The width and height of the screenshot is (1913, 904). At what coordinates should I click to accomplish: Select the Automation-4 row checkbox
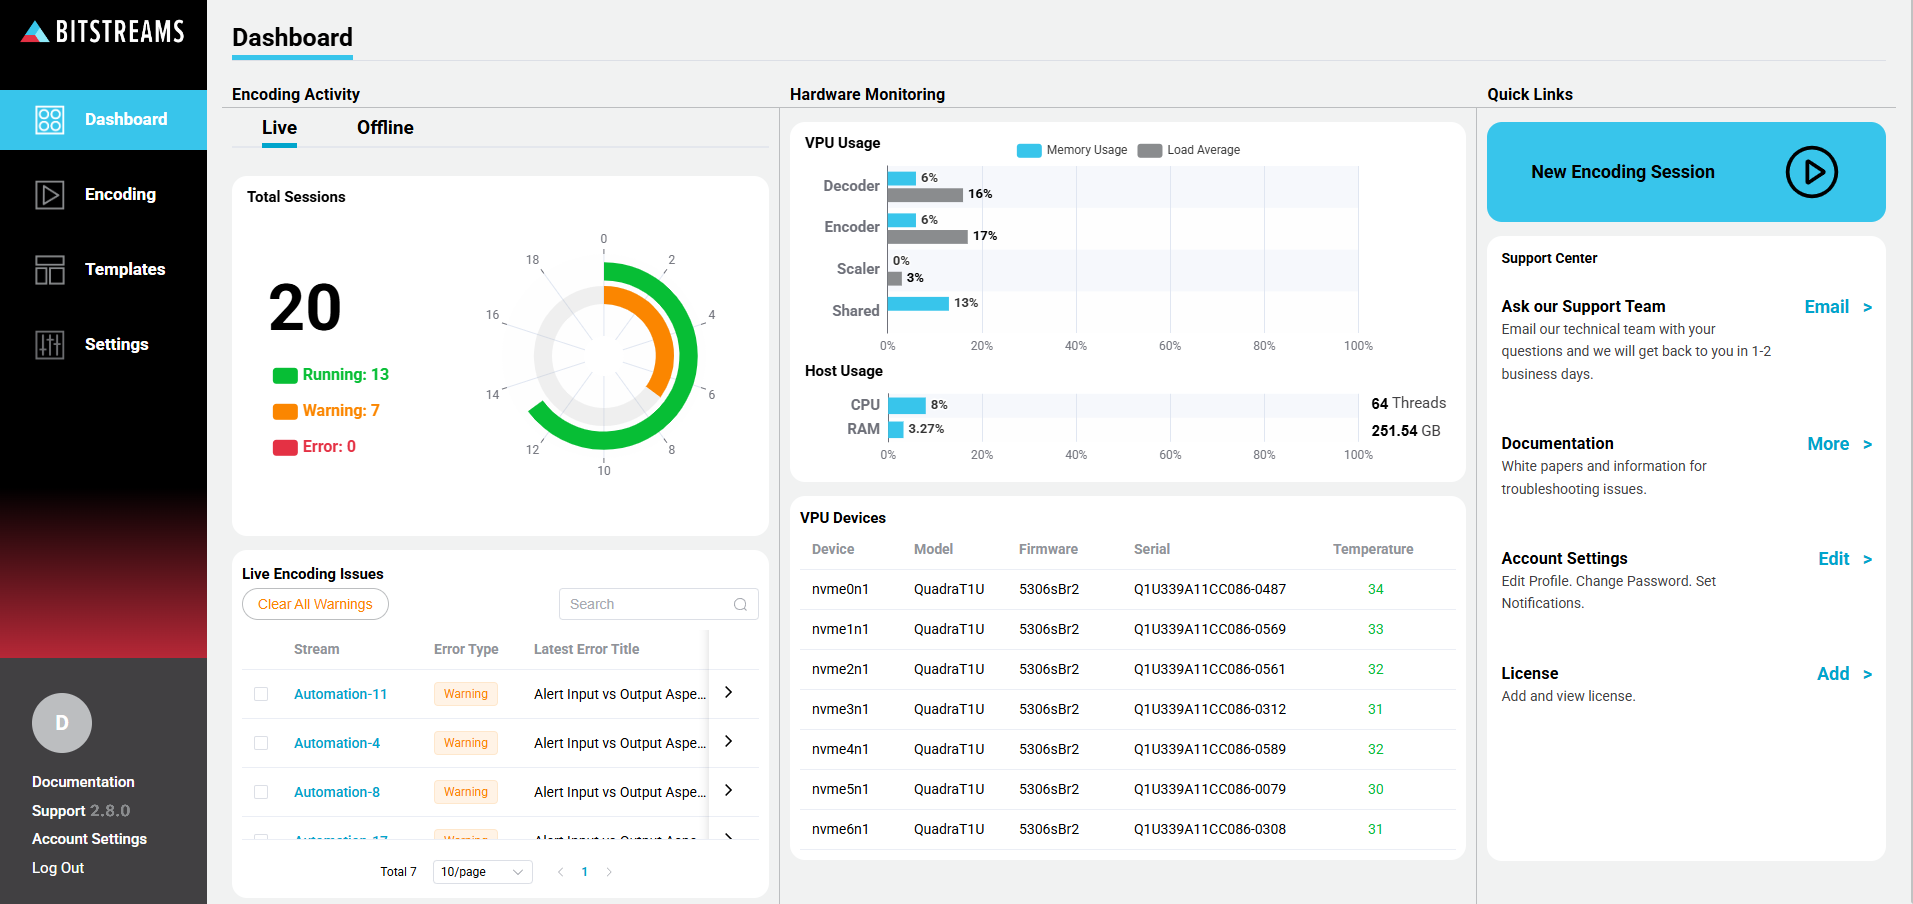pos(261,742)
